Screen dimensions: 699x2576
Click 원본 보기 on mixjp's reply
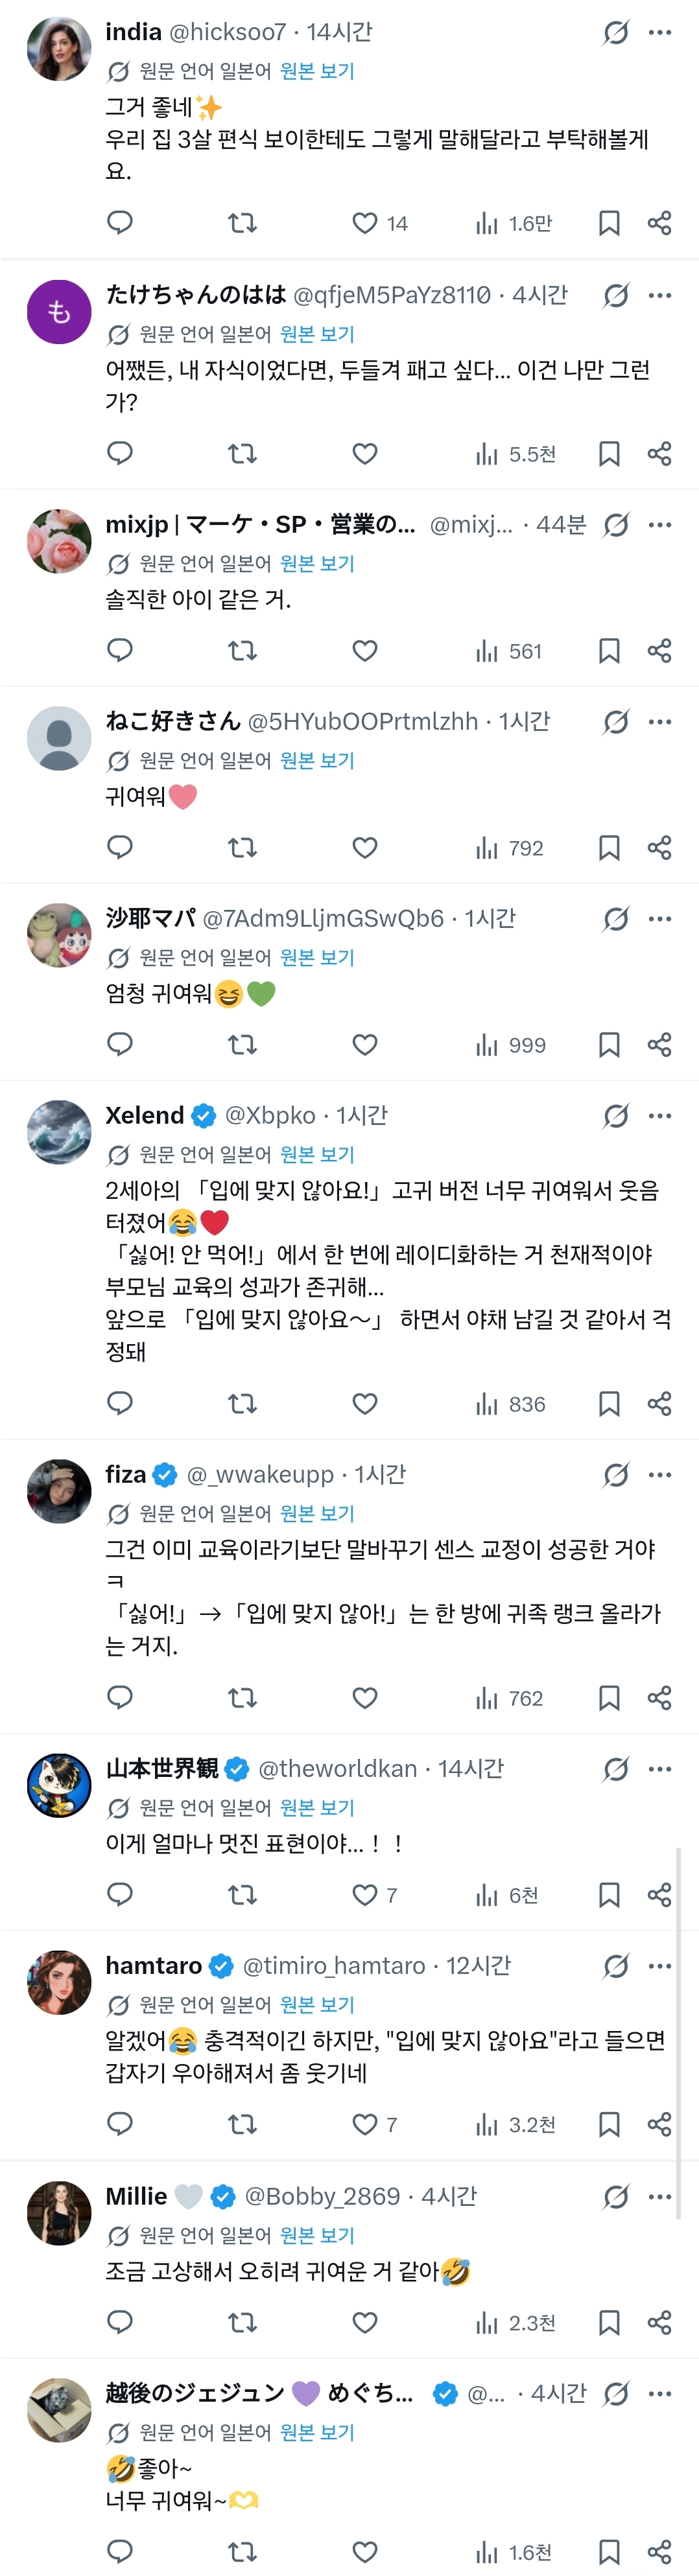(317, 564)
